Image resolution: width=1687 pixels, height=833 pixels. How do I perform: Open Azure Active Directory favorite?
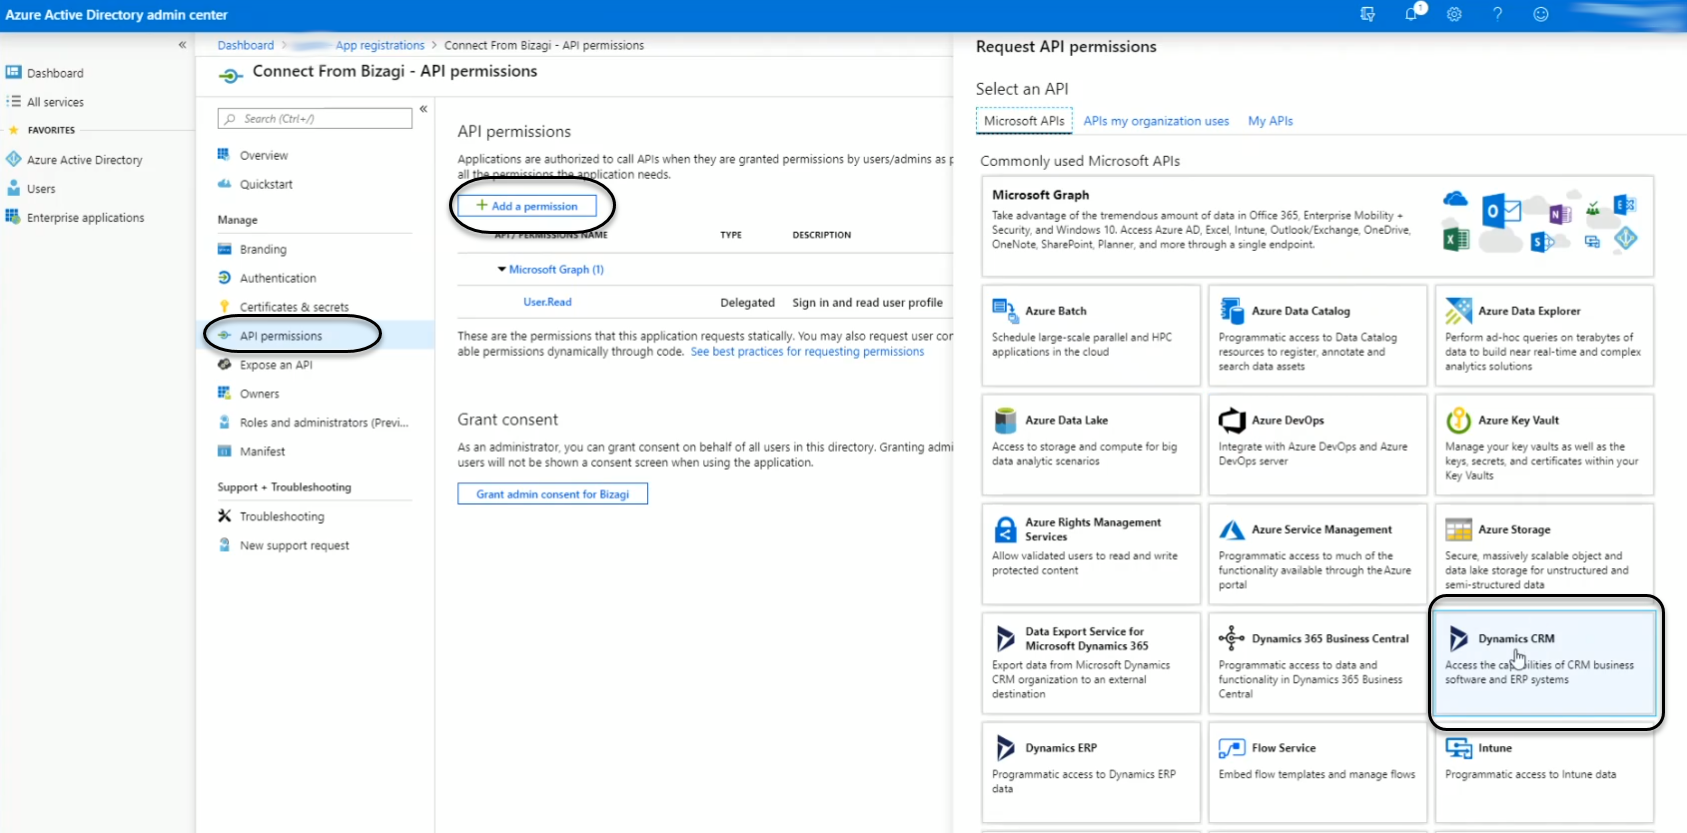(84, 160)
